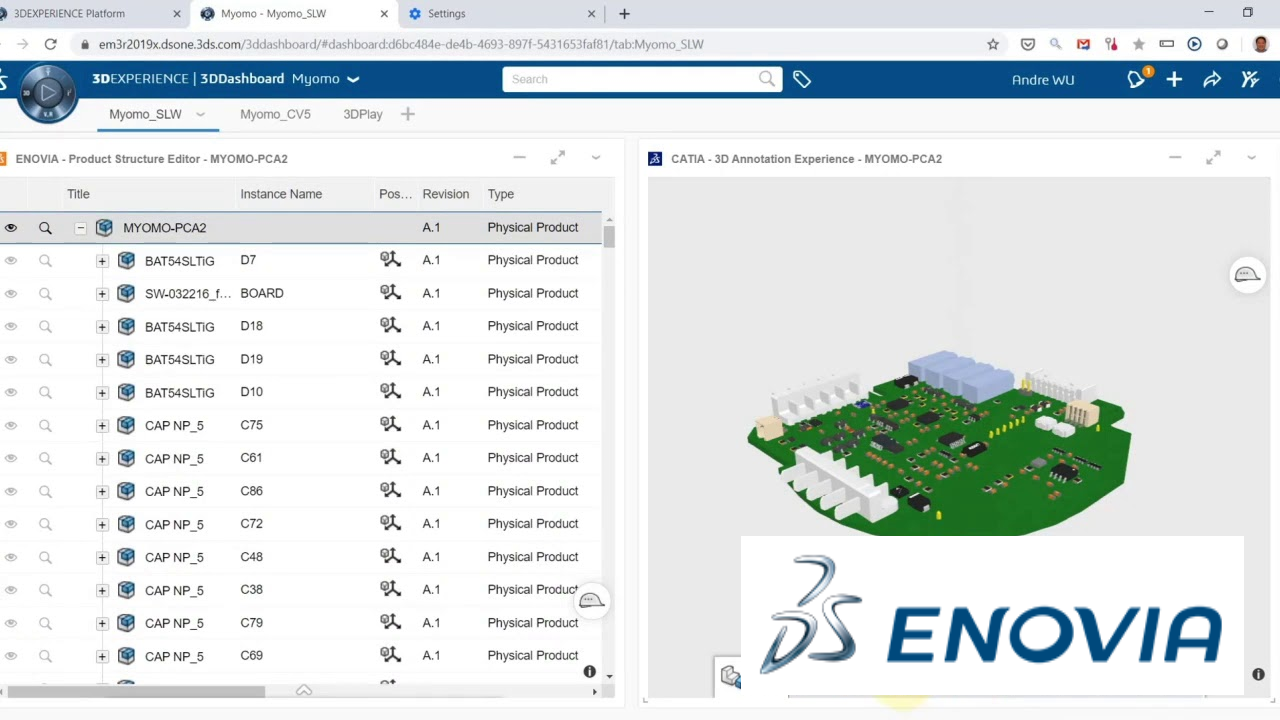1280x720 pixels.
Task: Switch to 3DEXPERIENCE Platform browser tab
Action: (69, 14)
